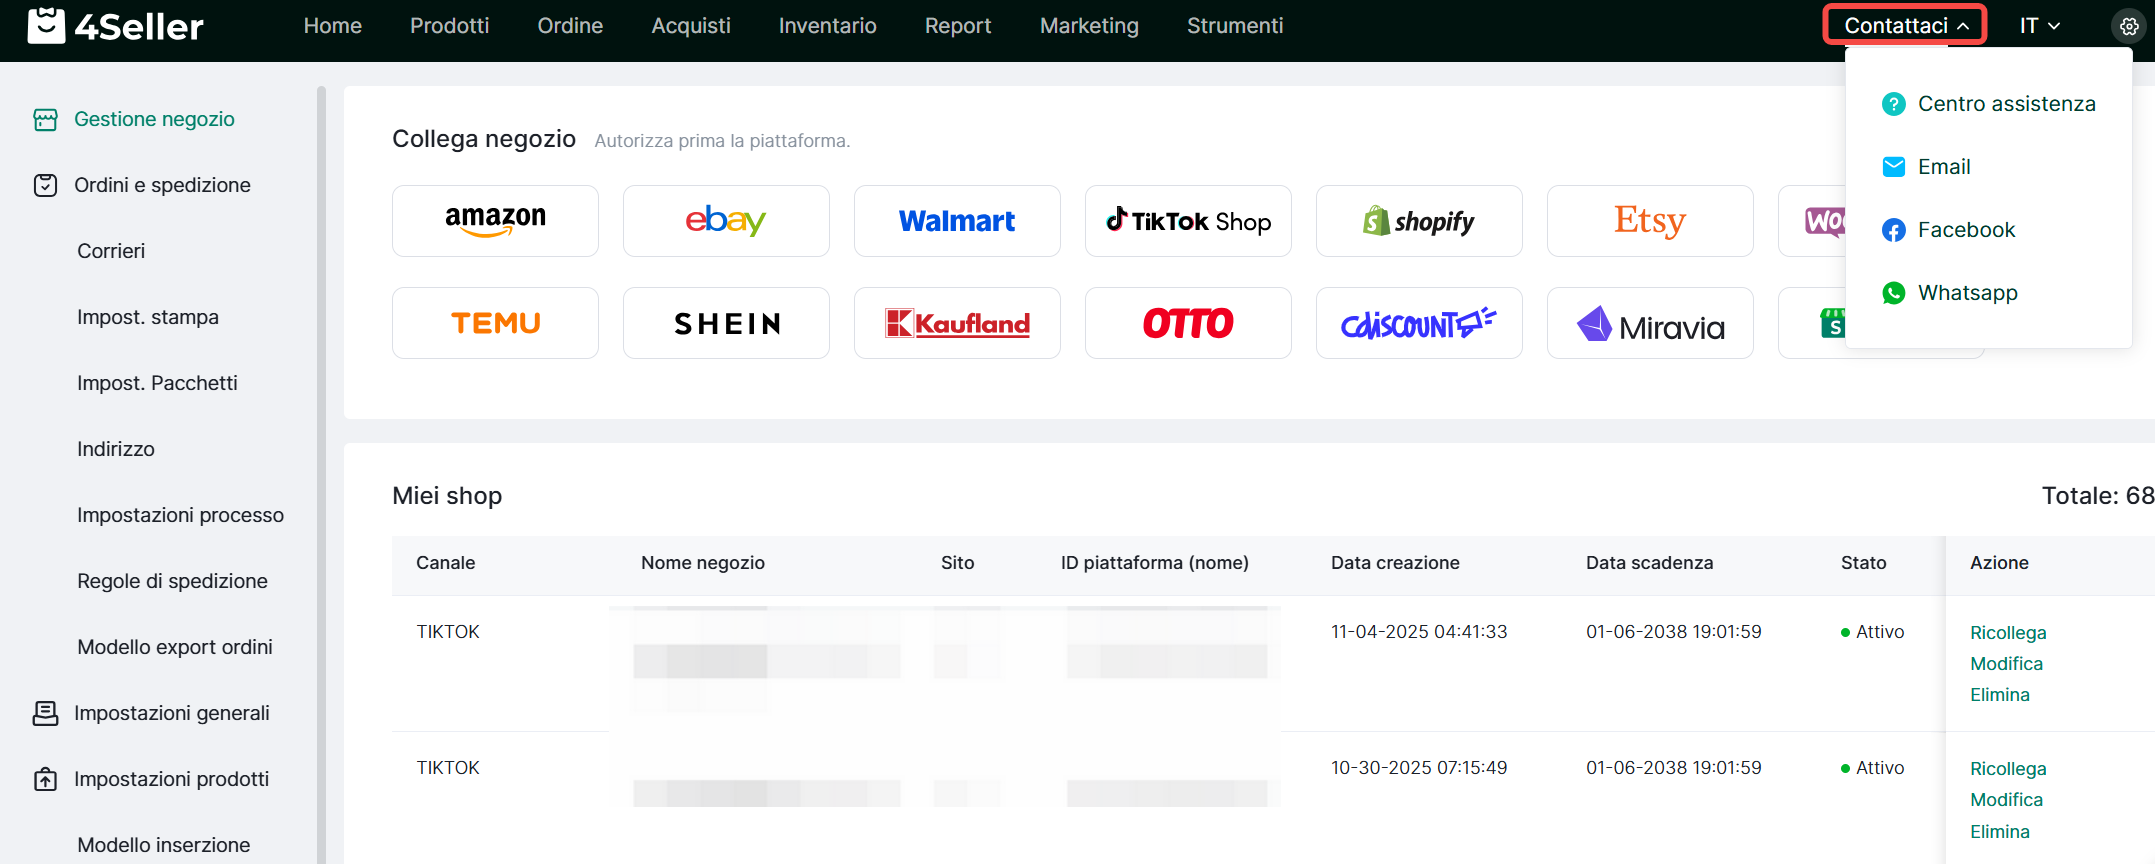Collapse the Contattaci dropdown
This screenshot has width=2155, height=864.
click(1905, 26)
